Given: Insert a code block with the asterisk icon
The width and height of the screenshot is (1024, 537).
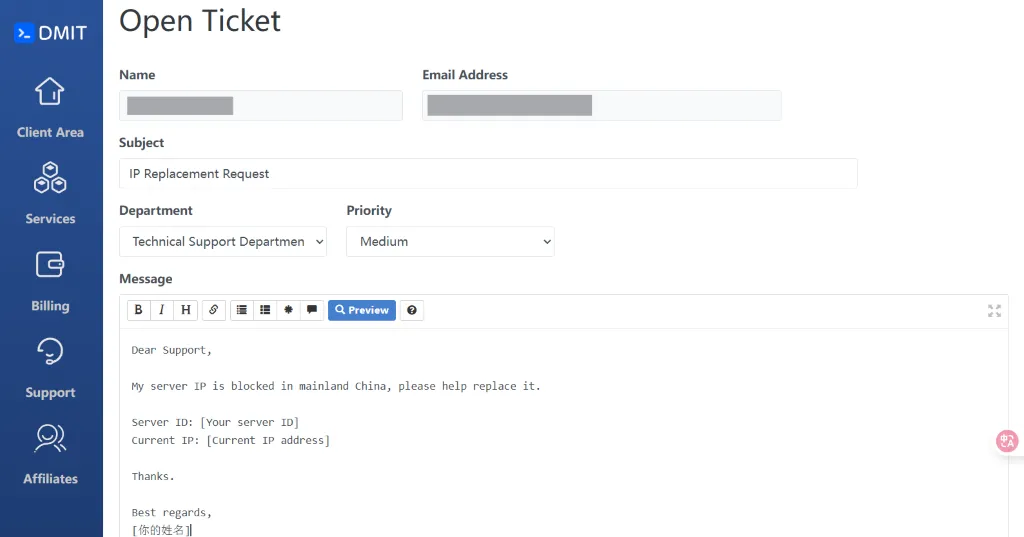Looking at the screenshot, I should 289,310.
